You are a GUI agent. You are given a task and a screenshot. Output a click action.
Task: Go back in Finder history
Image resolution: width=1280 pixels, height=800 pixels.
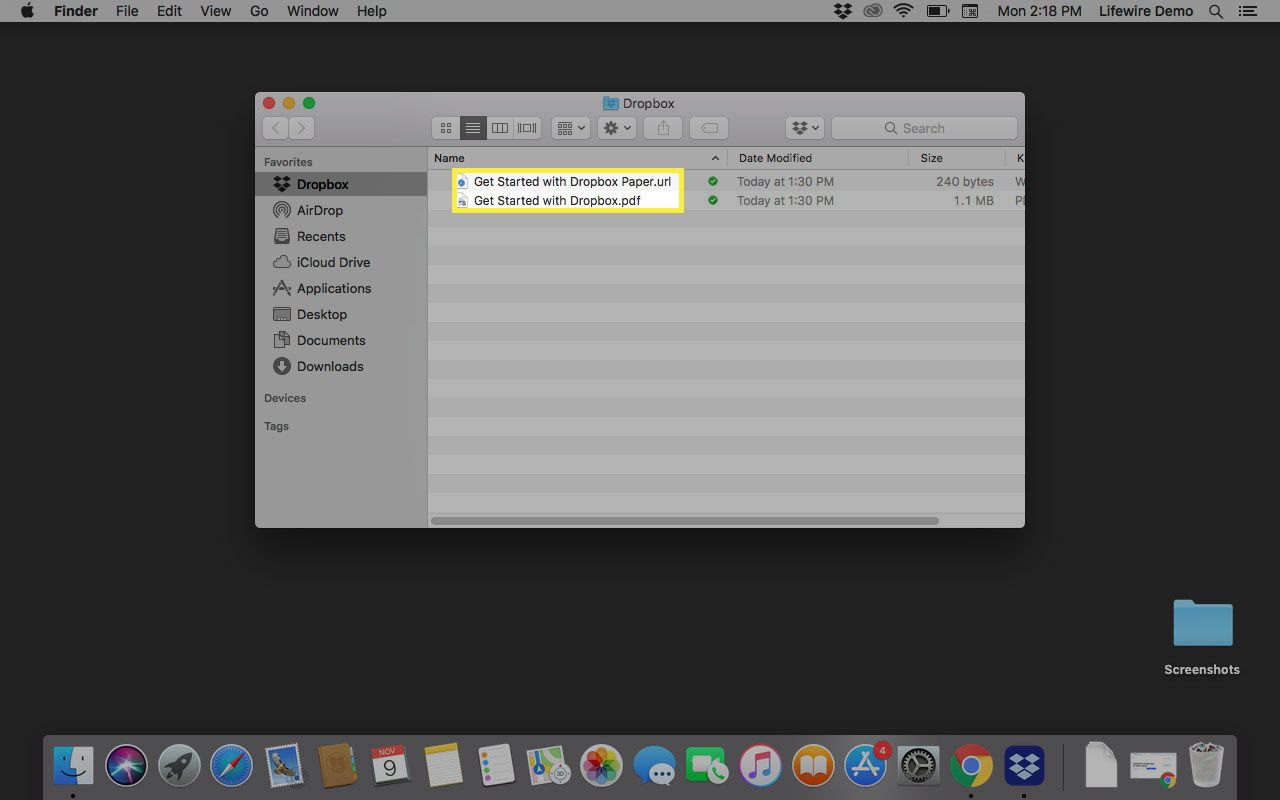click(275, 128)
